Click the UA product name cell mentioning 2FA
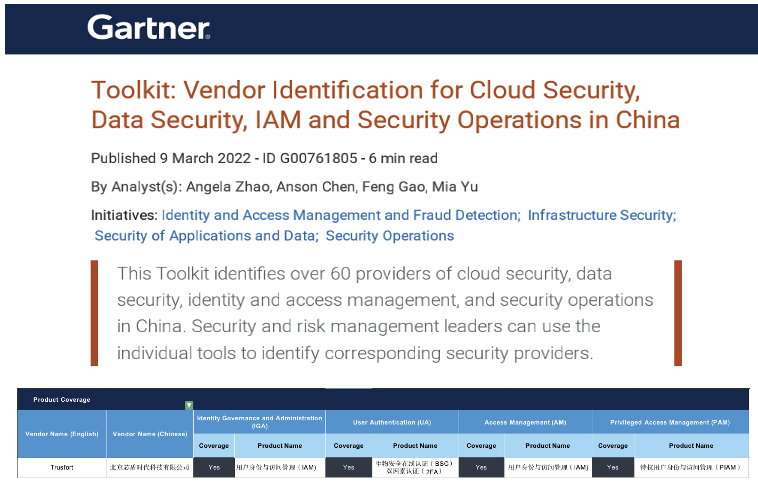 point(415,468)
